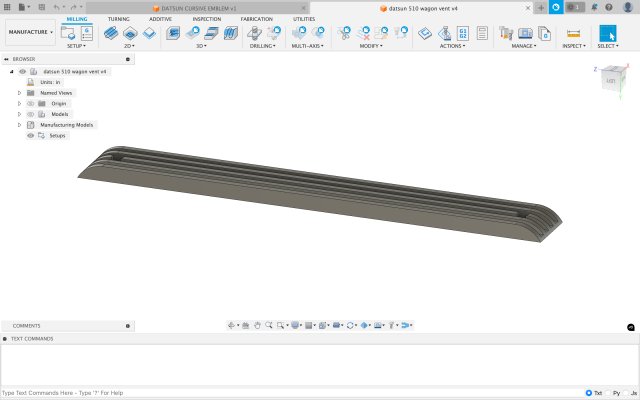The width and height of the screenshot is (640, 400).
Task: Switch to the MILLING tab
Action: (77, 19)
